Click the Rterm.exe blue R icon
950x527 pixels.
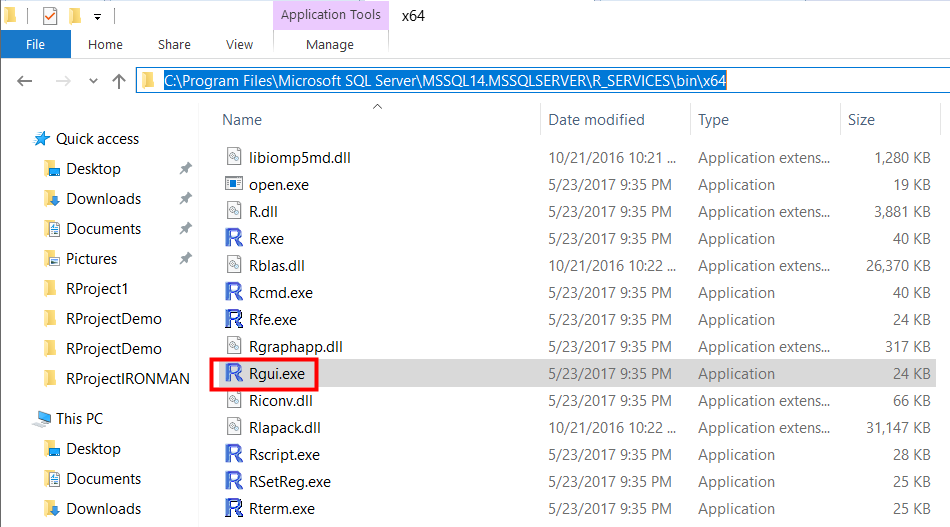pyautogui.click(x=234, y=508)
